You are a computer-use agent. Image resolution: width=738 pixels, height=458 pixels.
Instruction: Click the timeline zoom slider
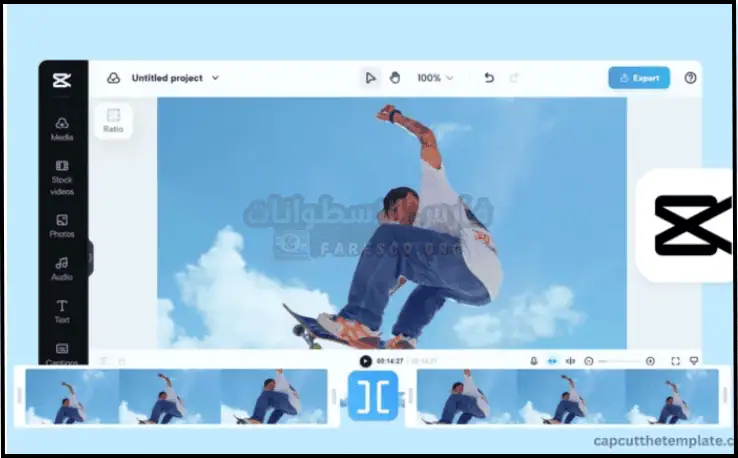[x=620, y=361]
